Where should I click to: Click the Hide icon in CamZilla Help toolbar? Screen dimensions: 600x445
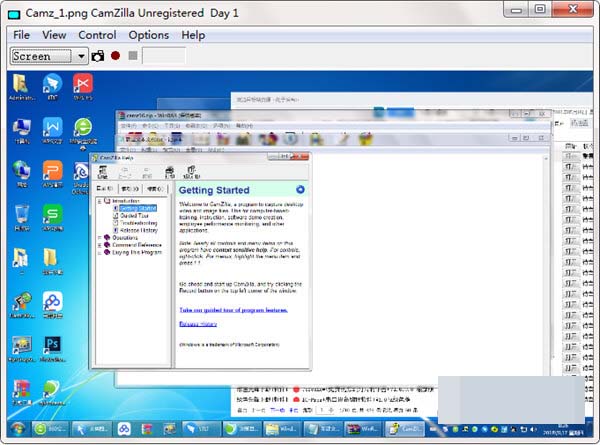click(x=103, y=172)
